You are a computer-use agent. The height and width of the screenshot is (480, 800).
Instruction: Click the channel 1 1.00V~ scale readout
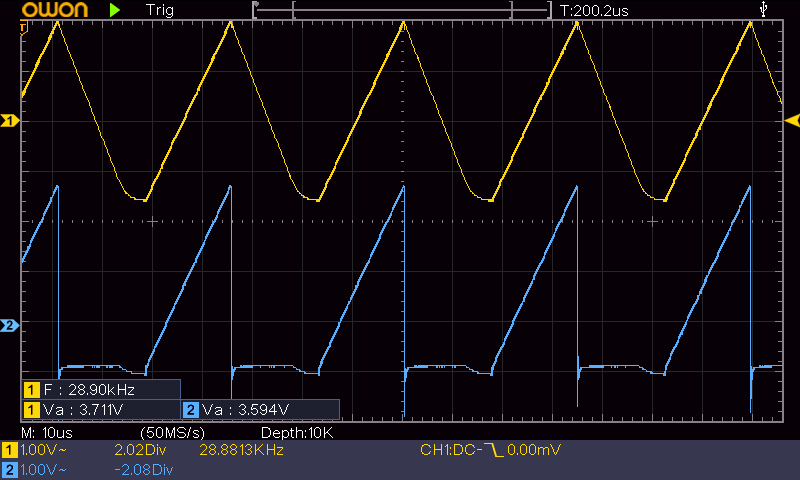pyautogui.click(x=43, y=450)
